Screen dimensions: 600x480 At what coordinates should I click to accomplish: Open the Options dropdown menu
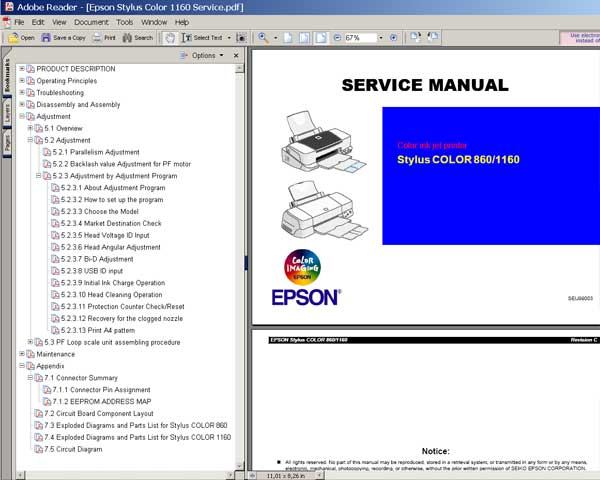click(x=207, y=56)
